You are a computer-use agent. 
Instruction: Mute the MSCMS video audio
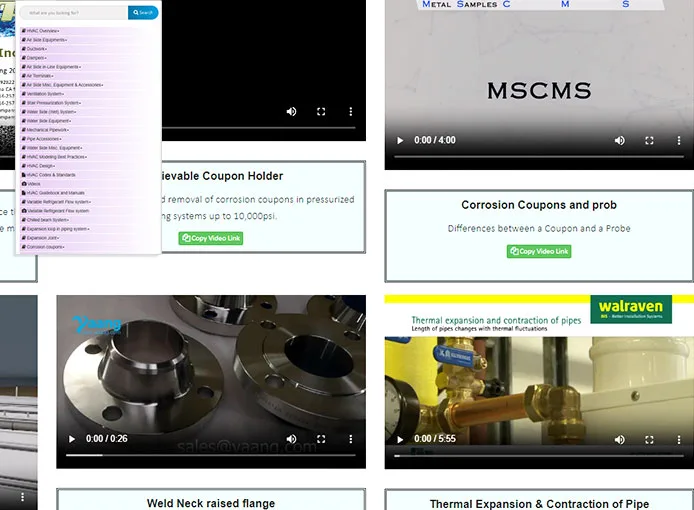619,140
